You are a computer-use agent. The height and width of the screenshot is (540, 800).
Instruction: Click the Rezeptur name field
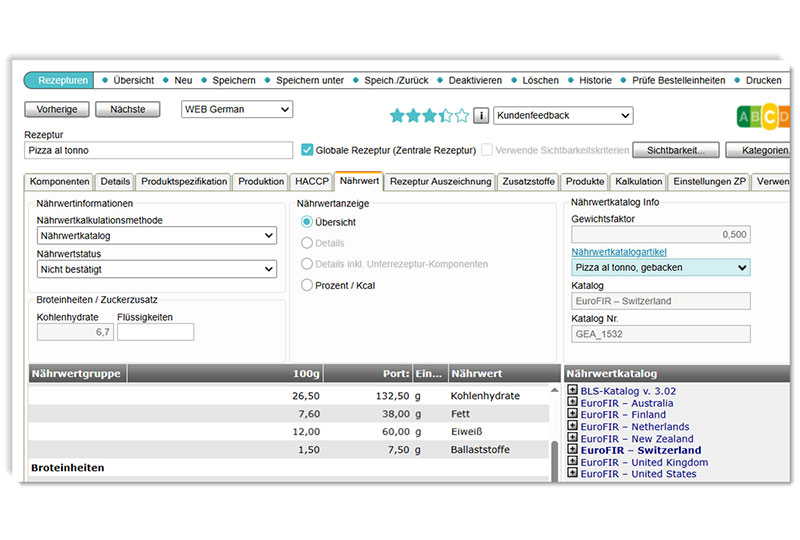[x=158, y=150]
